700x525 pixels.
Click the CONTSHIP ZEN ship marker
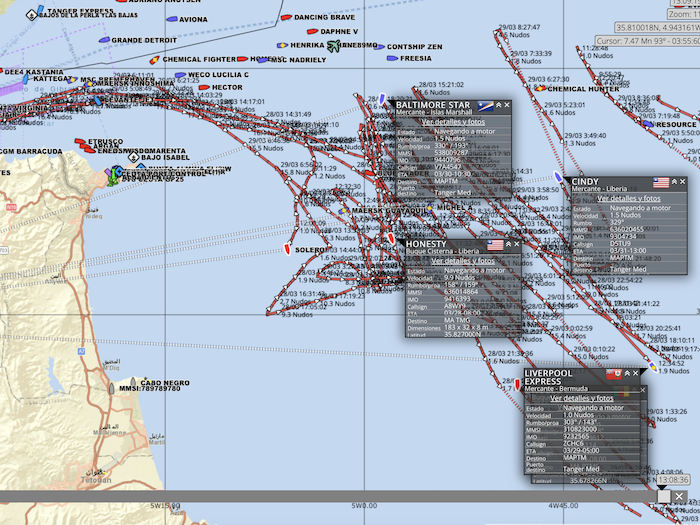pyautogui.click(x=379, y=46)
